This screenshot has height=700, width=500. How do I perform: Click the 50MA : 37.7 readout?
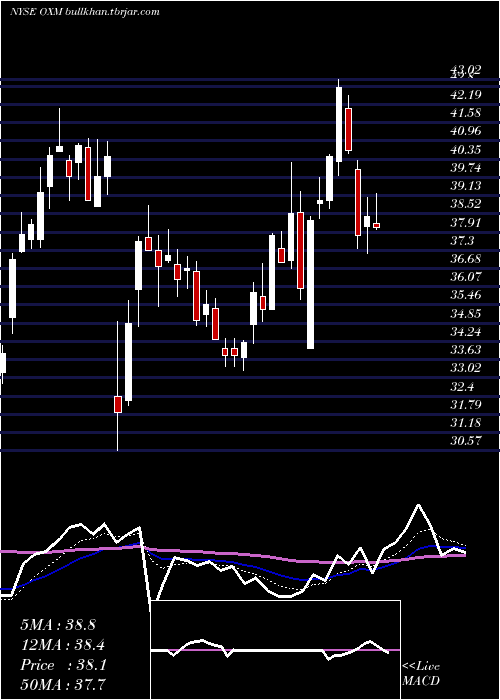click(63, 685)
